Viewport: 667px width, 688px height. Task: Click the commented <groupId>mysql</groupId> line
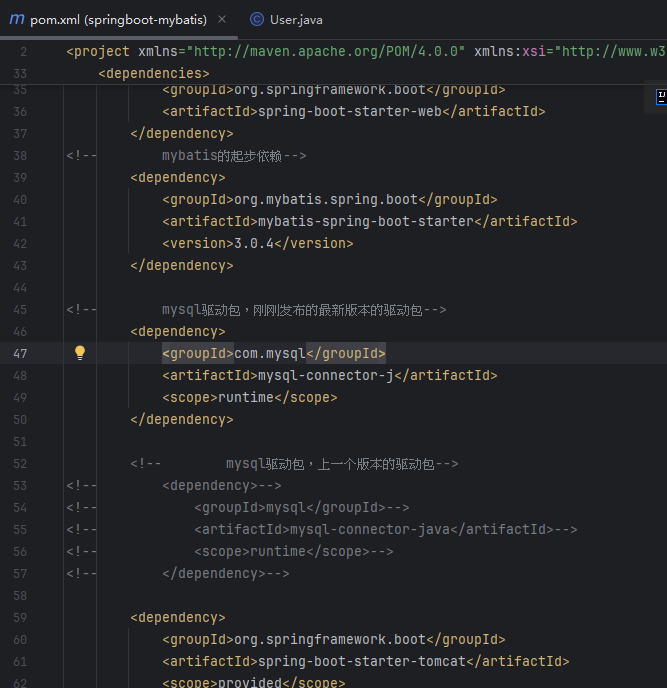pyautogui.click(x=301, y=508)
